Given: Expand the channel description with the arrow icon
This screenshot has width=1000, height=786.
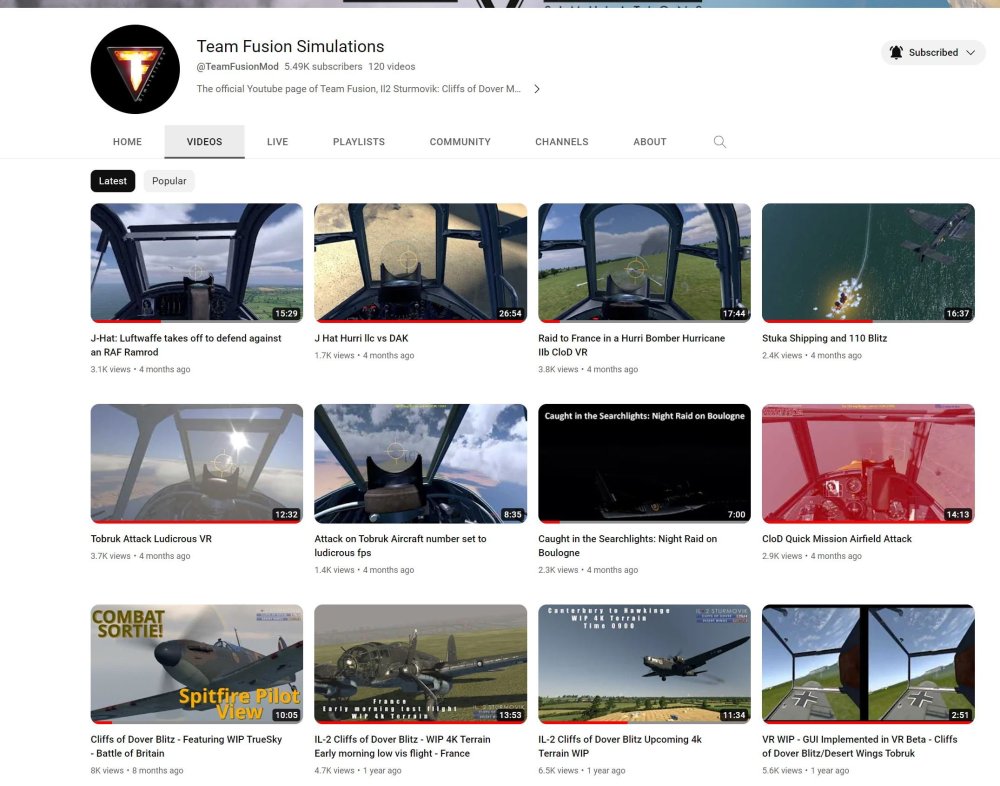Looking at the screenshot, I should 537,88.
